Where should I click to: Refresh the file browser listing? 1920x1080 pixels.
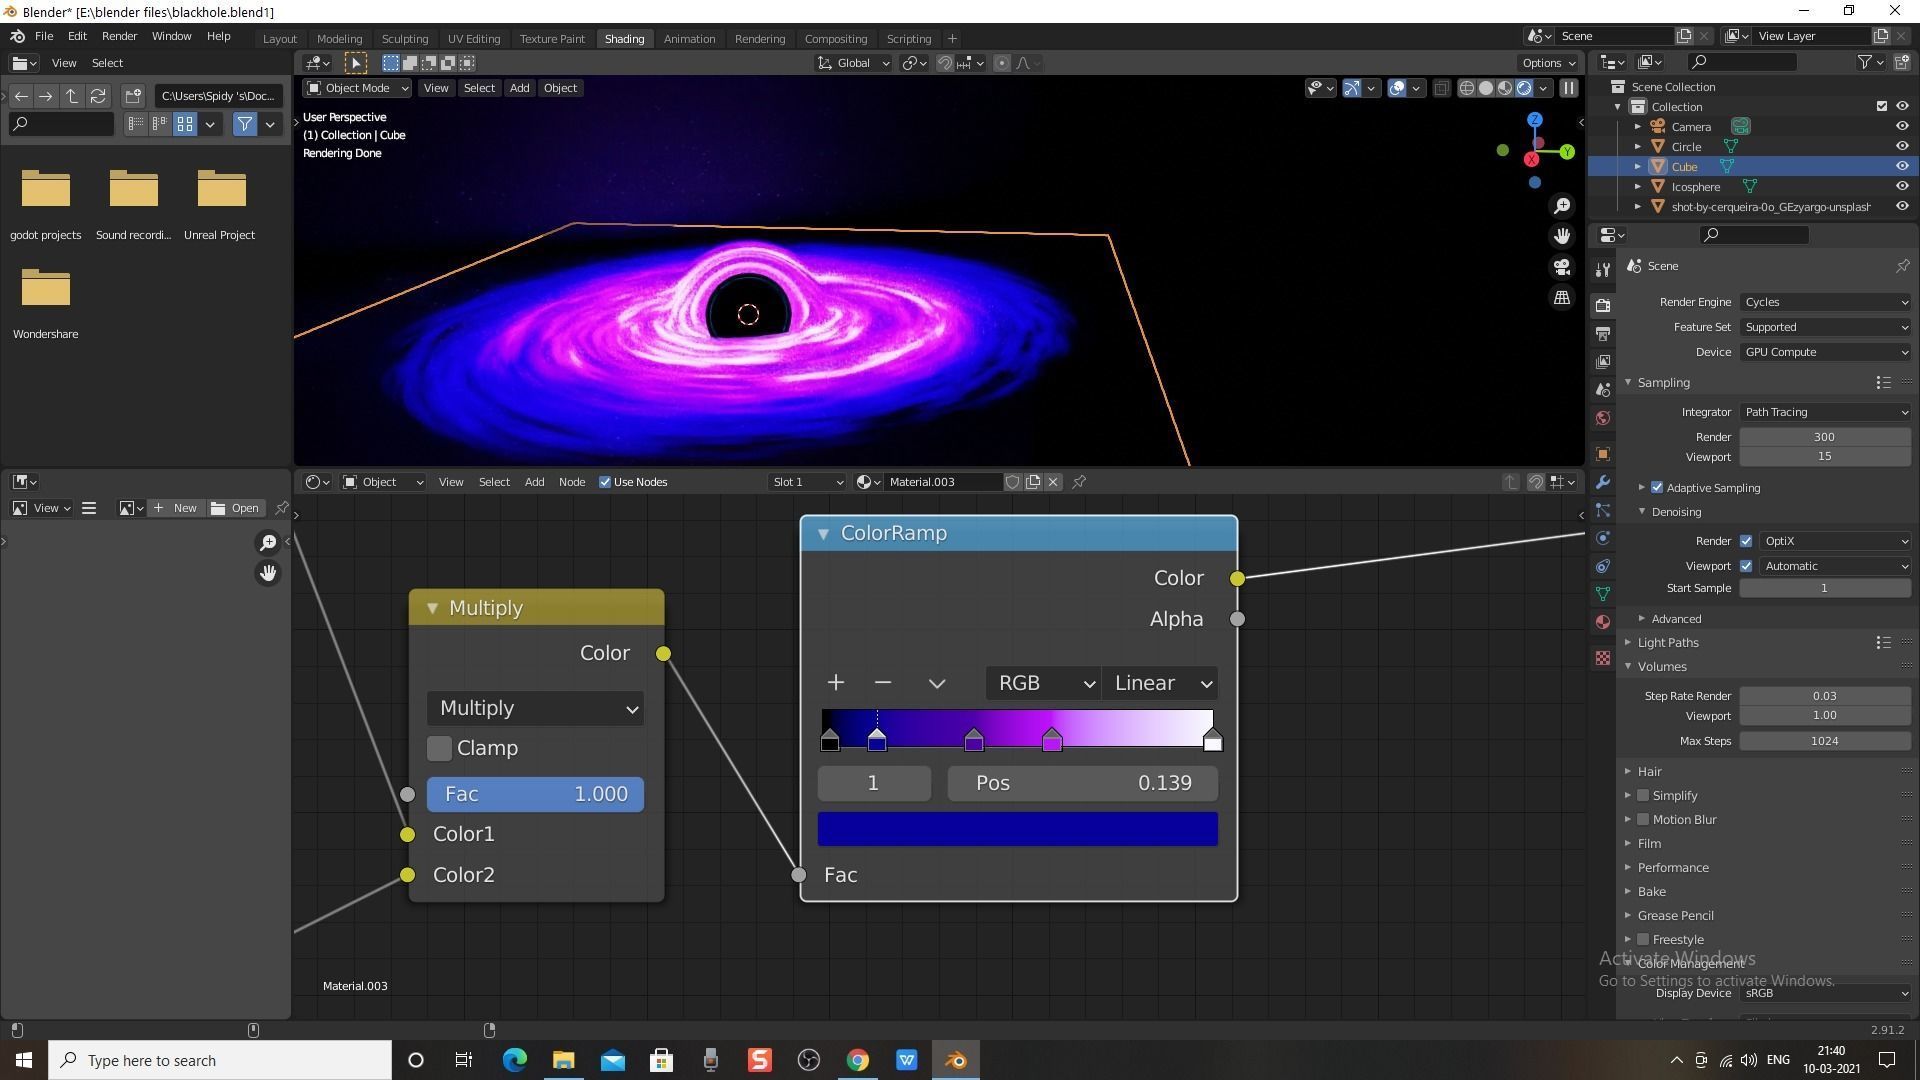[x=98, y=96]
